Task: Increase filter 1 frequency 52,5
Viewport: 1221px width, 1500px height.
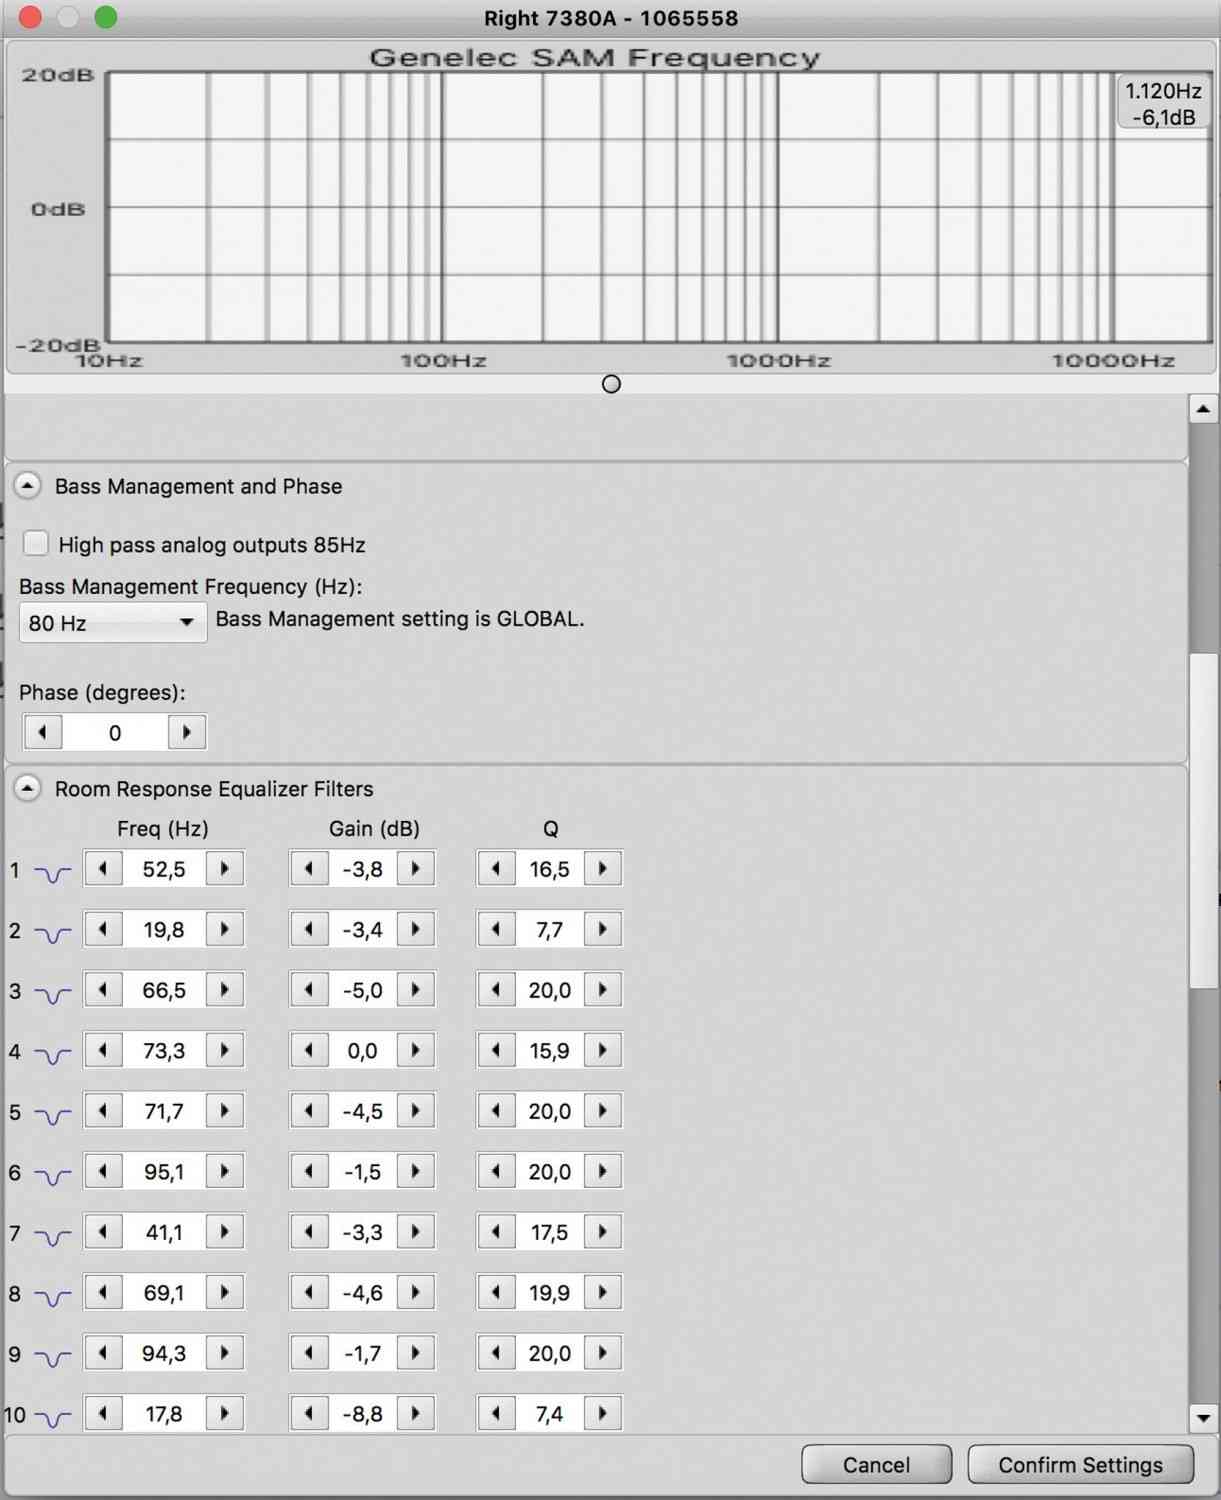Action: point(225,868)
